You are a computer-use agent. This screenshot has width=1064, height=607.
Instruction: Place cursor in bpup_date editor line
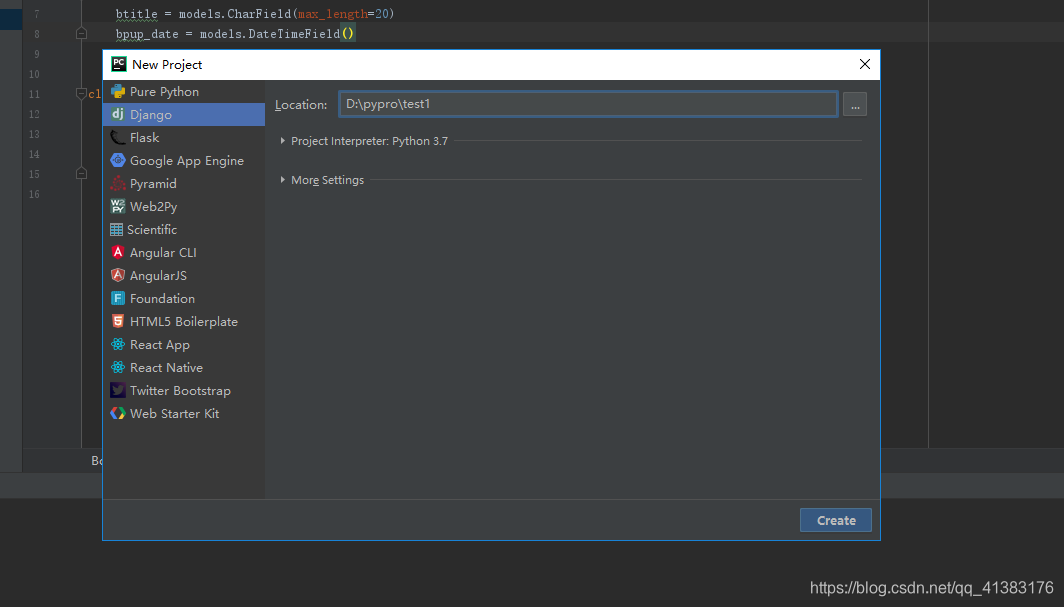pos(235,33)
